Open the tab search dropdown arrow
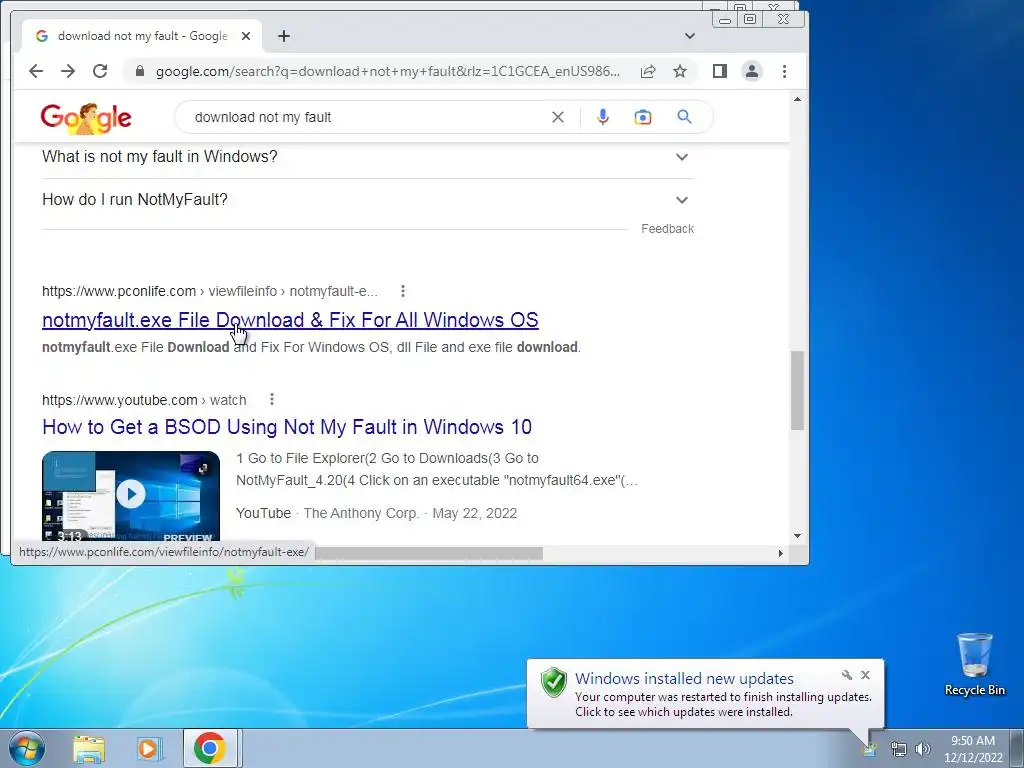 [690, 36]
